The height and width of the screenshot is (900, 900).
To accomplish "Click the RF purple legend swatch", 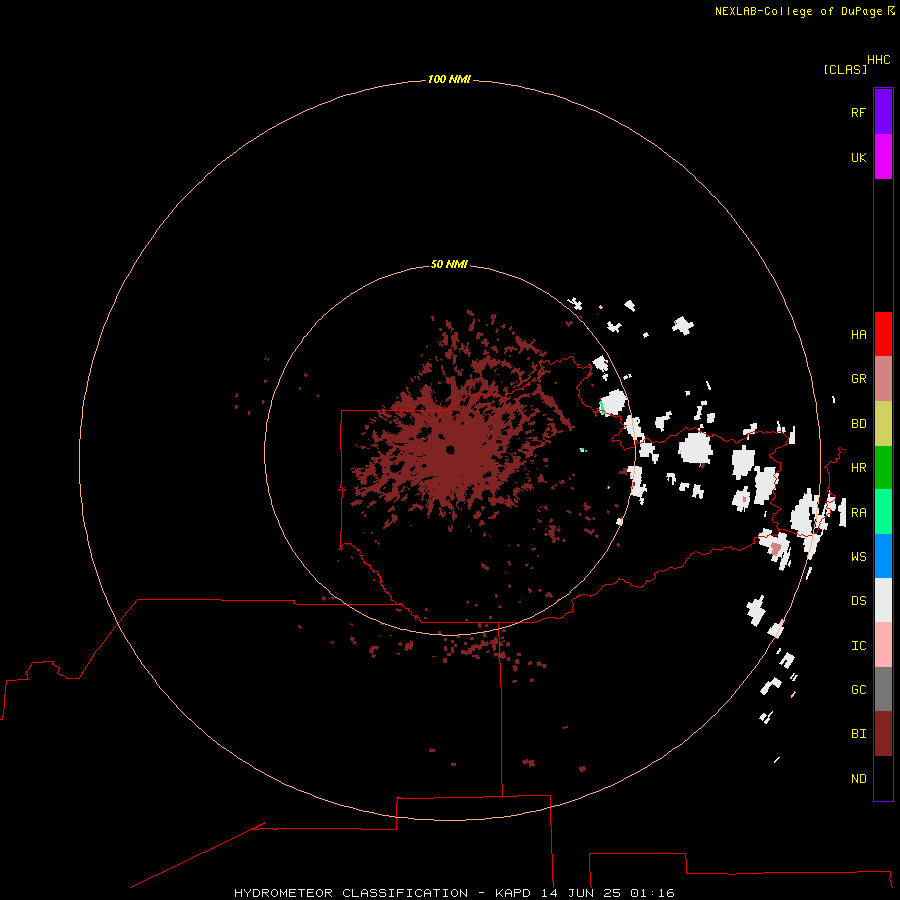I will point(883,112).
